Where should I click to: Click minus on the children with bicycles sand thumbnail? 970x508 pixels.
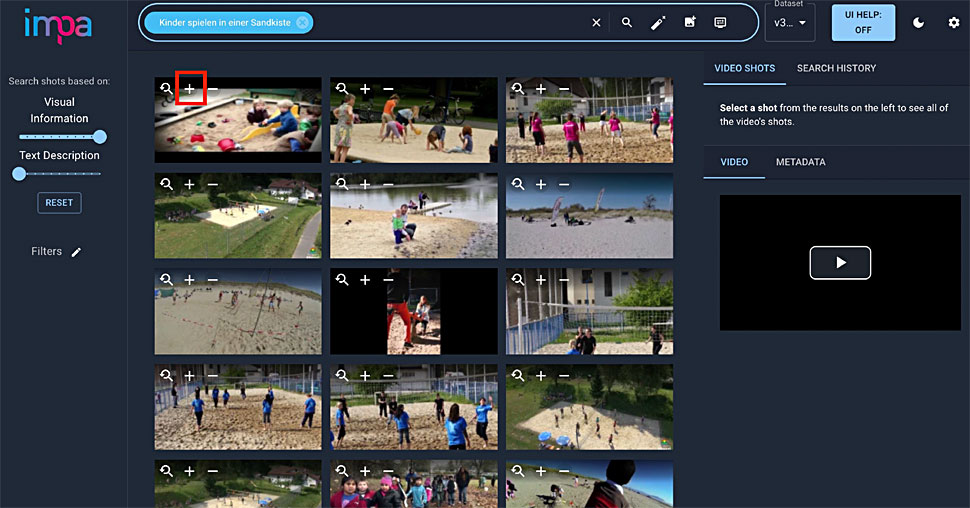(x=388, y=89)
